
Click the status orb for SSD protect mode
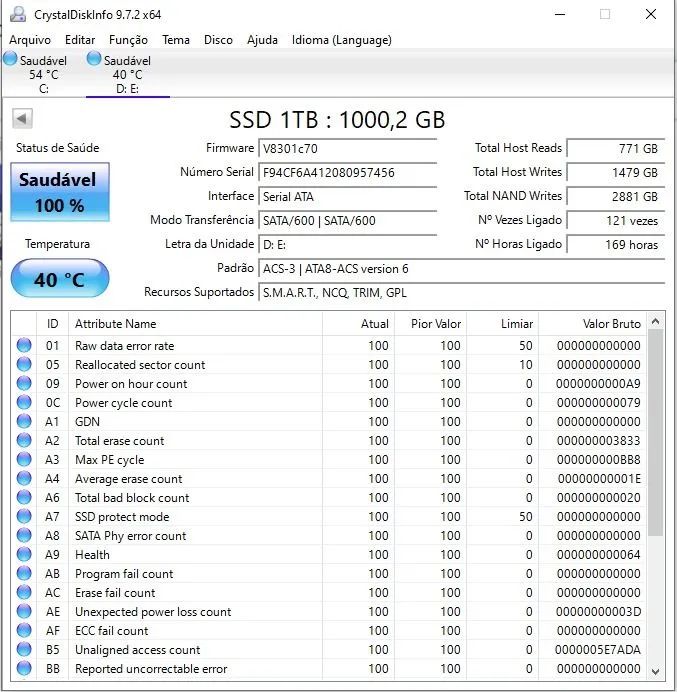[24, 516]
